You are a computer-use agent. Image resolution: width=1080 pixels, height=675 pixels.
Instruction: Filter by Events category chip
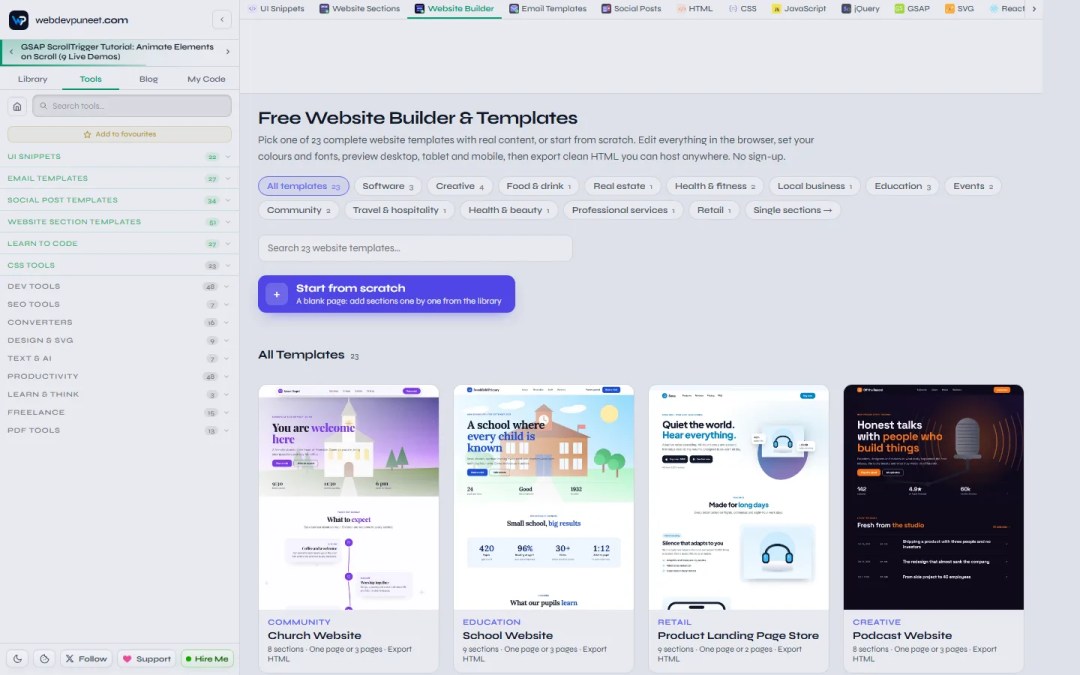tap(973, 186)
